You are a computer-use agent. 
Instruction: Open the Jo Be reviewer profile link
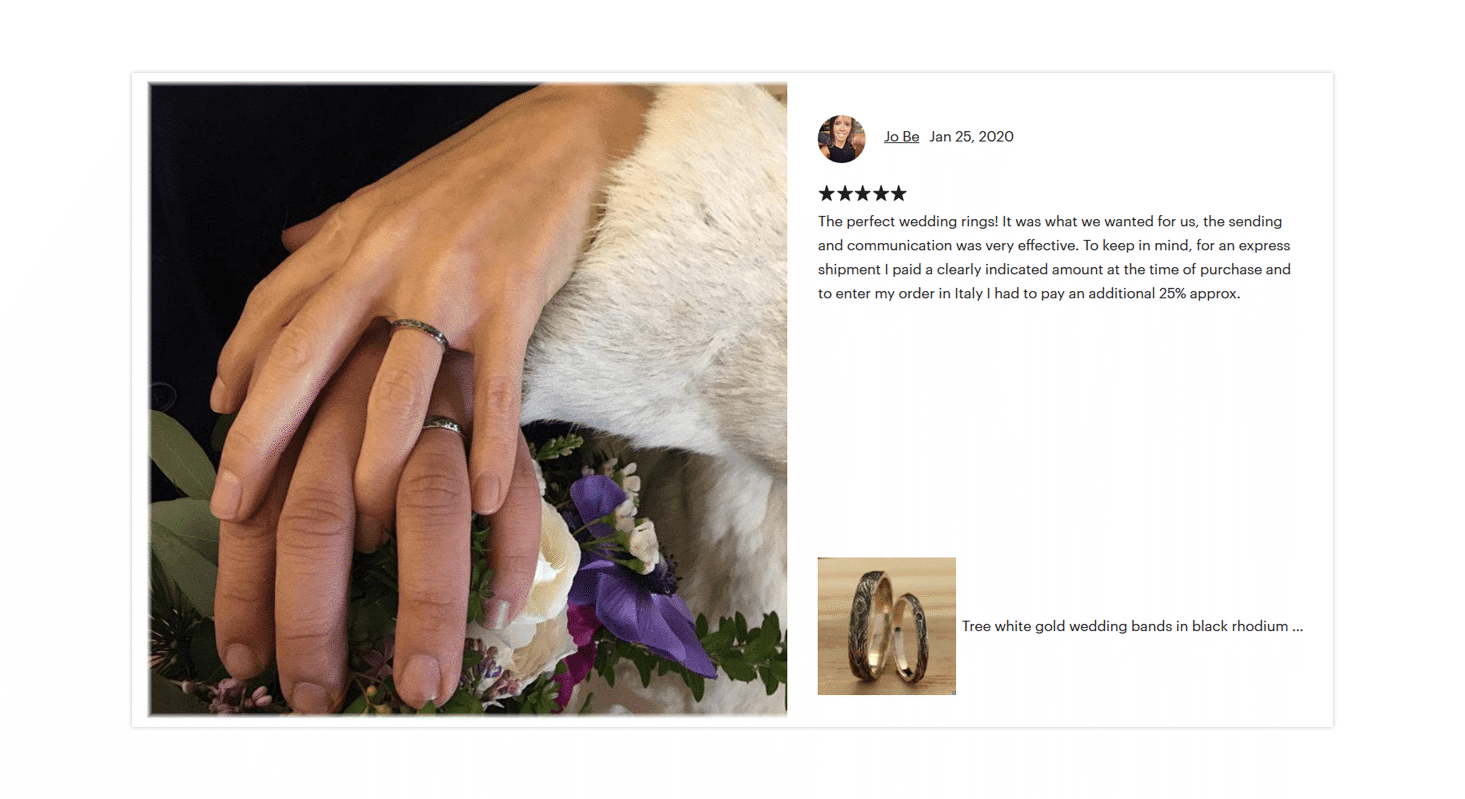[x=901, y=137]
